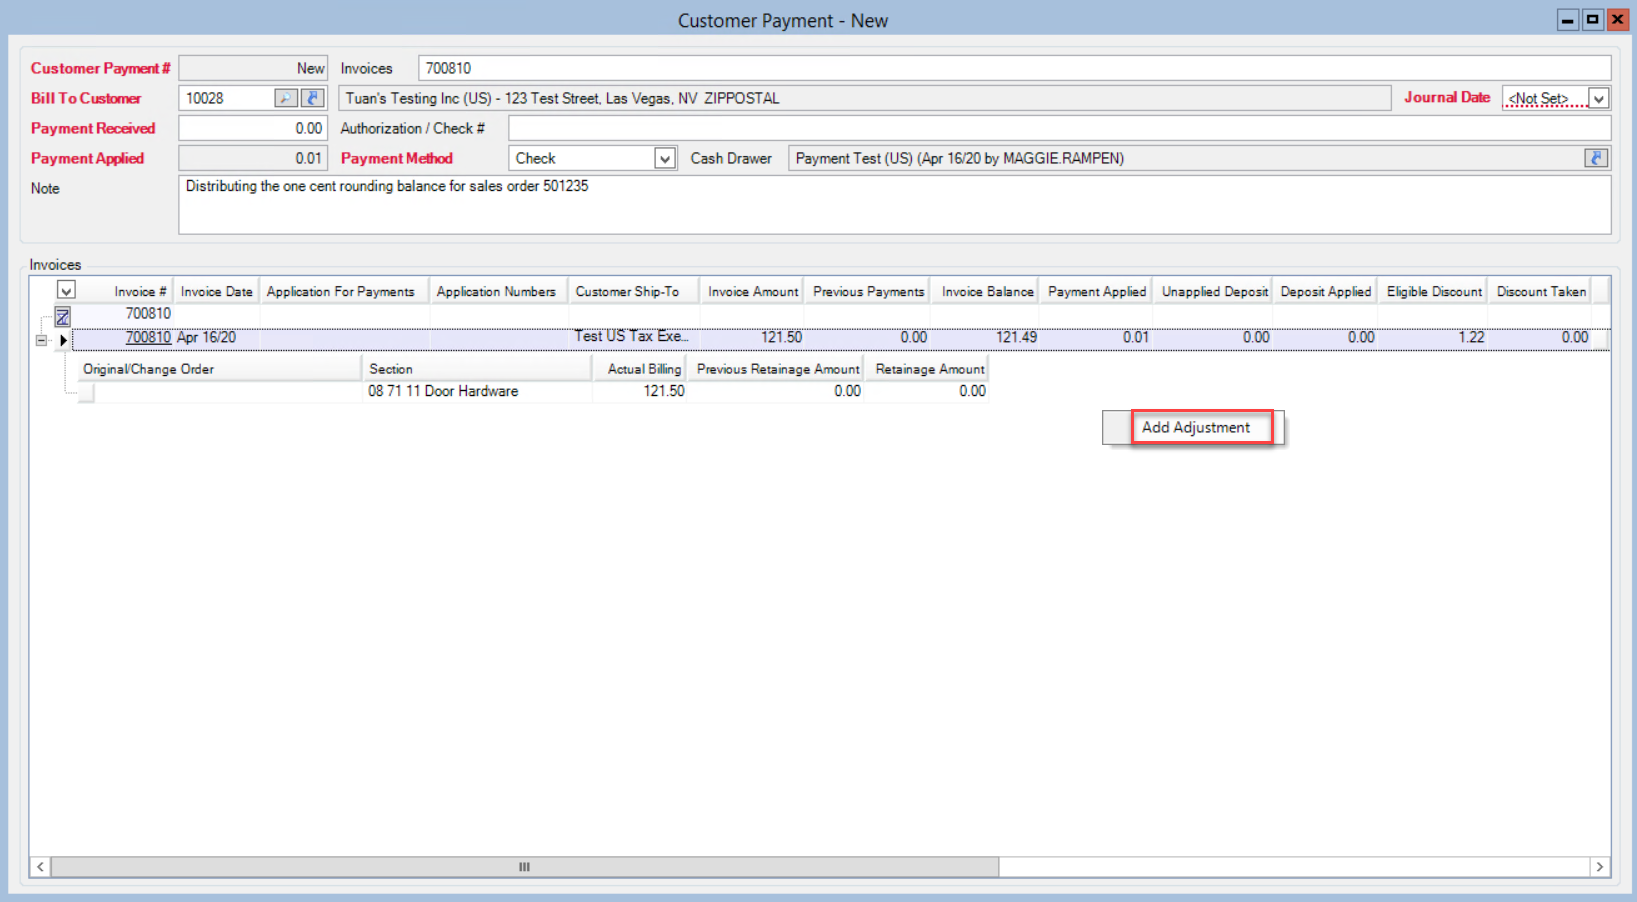
Task: Click the Original/Change Order sub-grid header
Action: point(220,369)
